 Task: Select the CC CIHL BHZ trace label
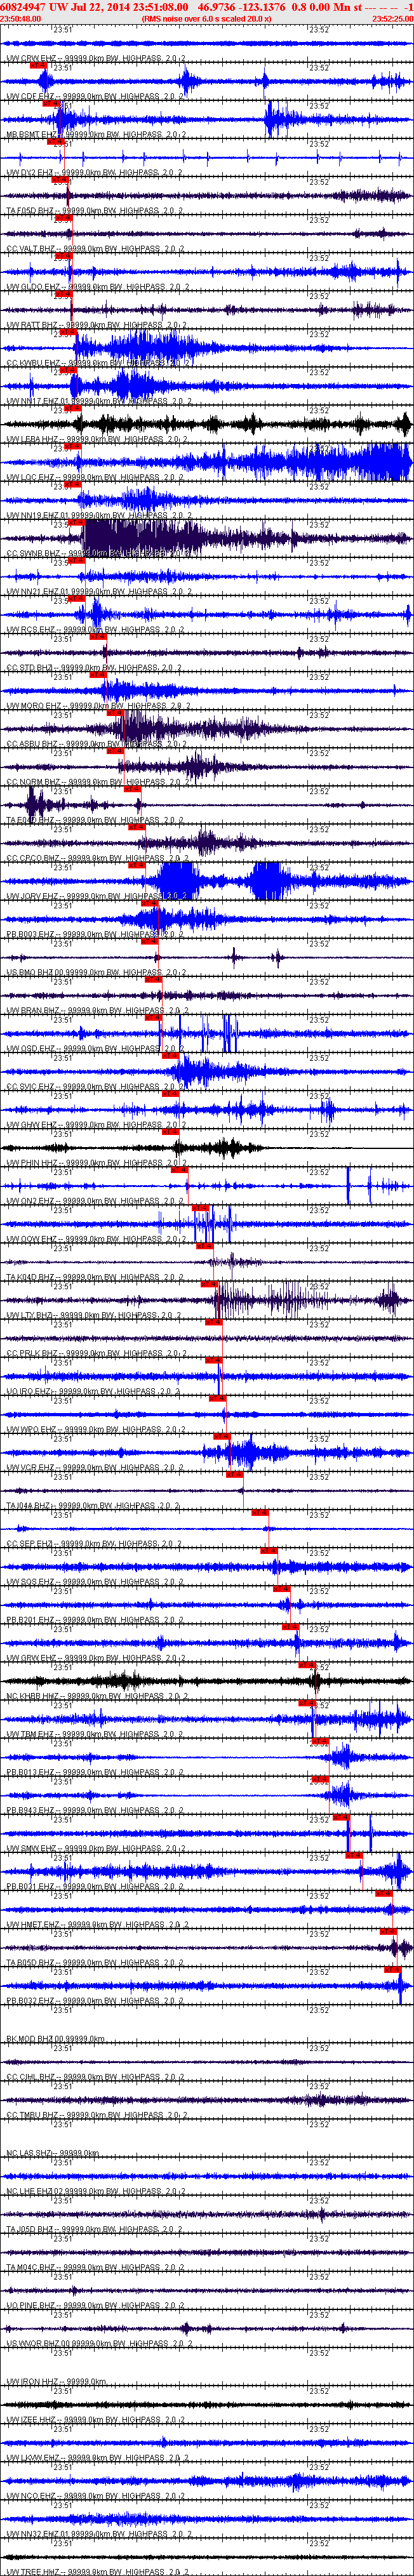[95, 2077]
